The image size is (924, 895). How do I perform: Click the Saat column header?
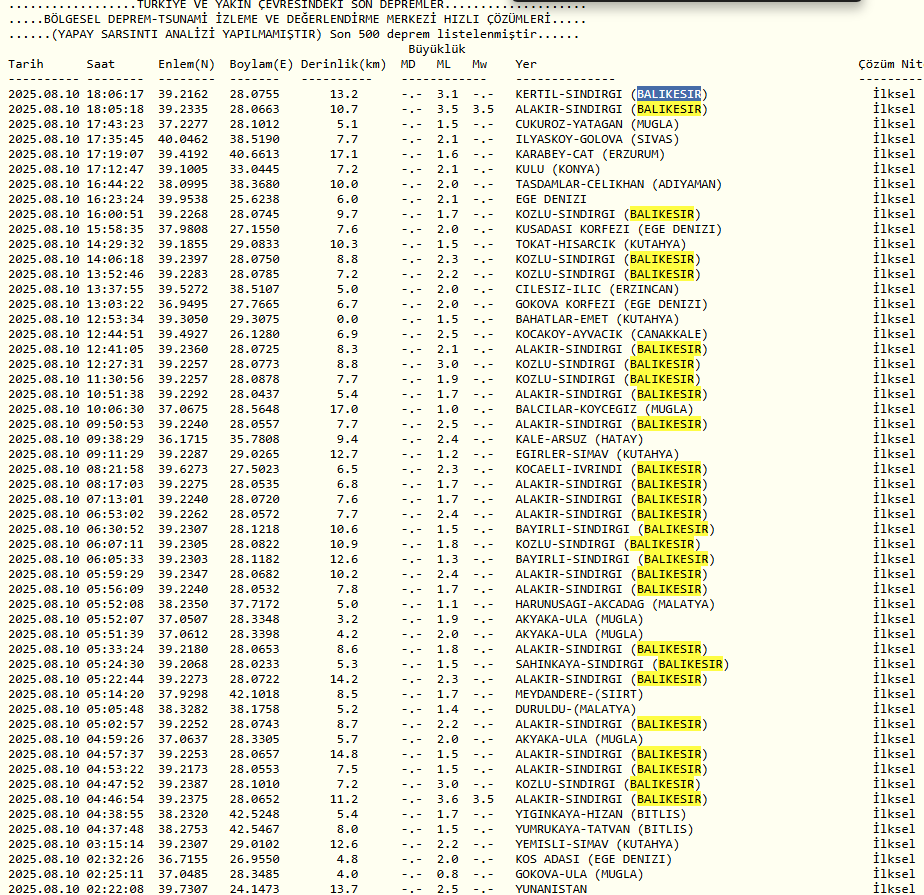(x=101, y=64)
